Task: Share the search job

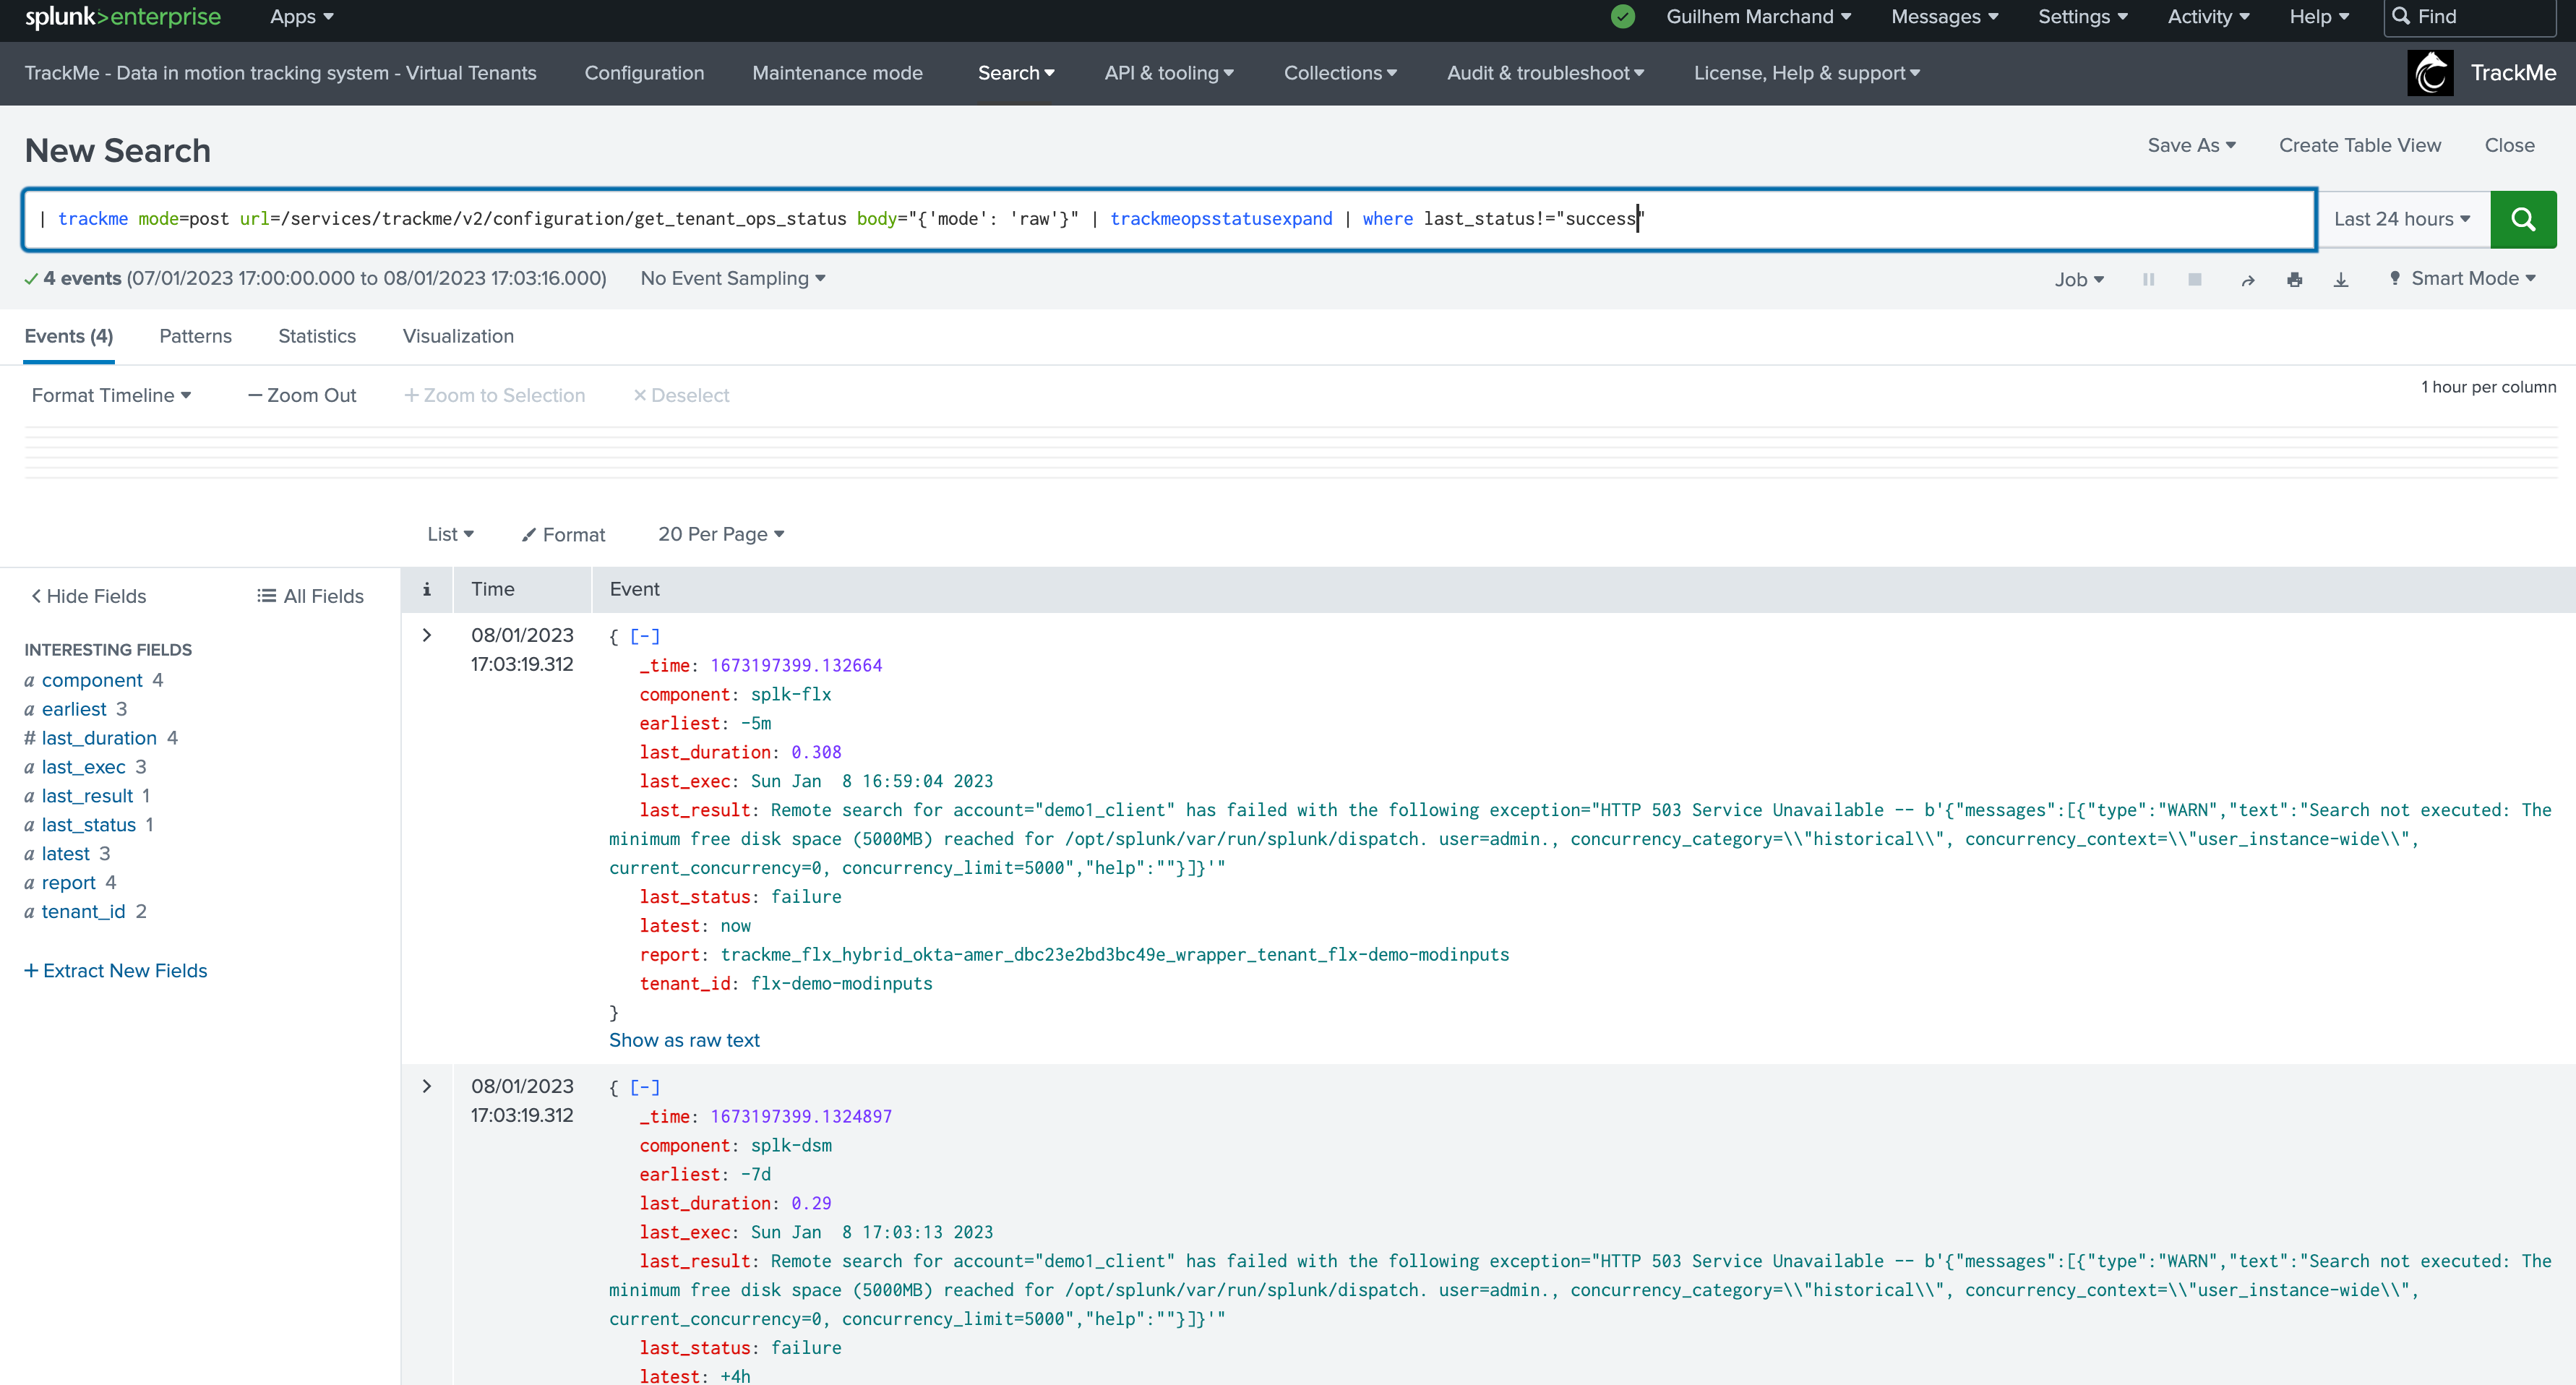Action: 2247,280
